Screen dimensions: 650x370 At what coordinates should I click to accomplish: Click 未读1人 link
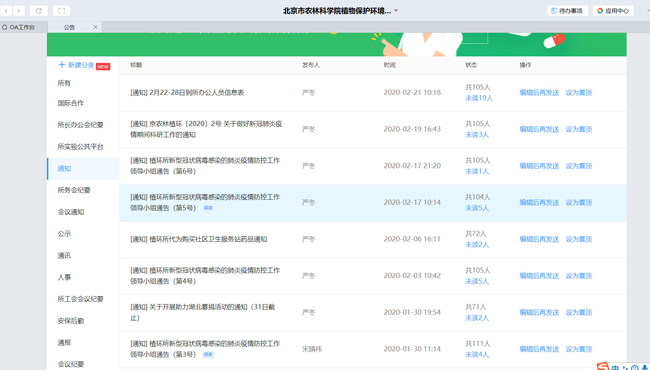pos(477,172)
